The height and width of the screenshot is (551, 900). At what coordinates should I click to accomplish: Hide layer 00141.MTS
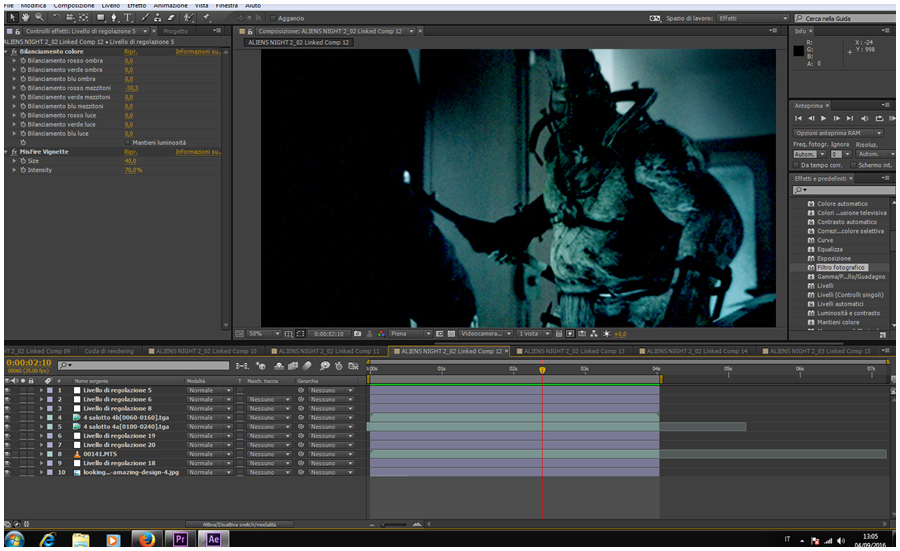click(7, 454)
